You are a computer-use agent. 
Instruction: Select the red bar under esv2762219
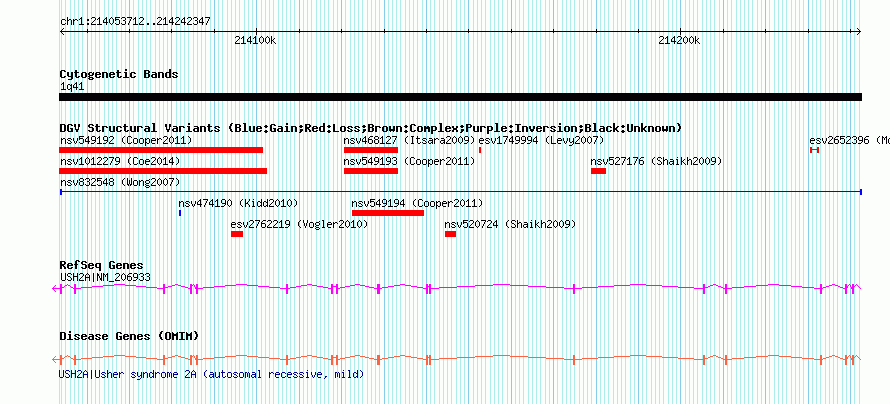[x=237, y=234]
